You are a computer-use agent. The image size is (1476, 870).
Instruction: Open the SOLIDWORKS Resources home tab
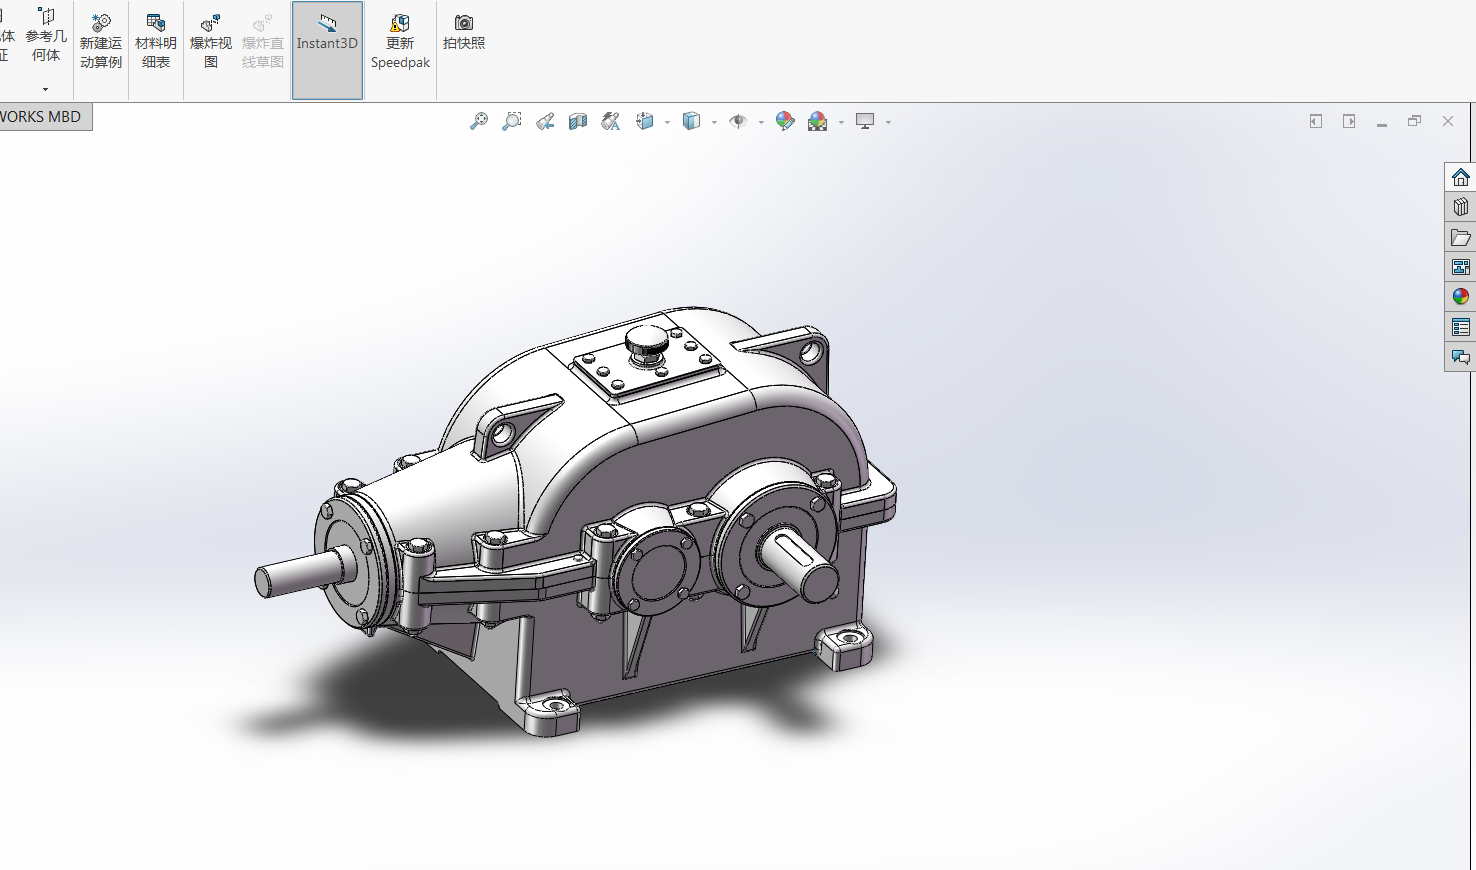[x=1460, y=177]
